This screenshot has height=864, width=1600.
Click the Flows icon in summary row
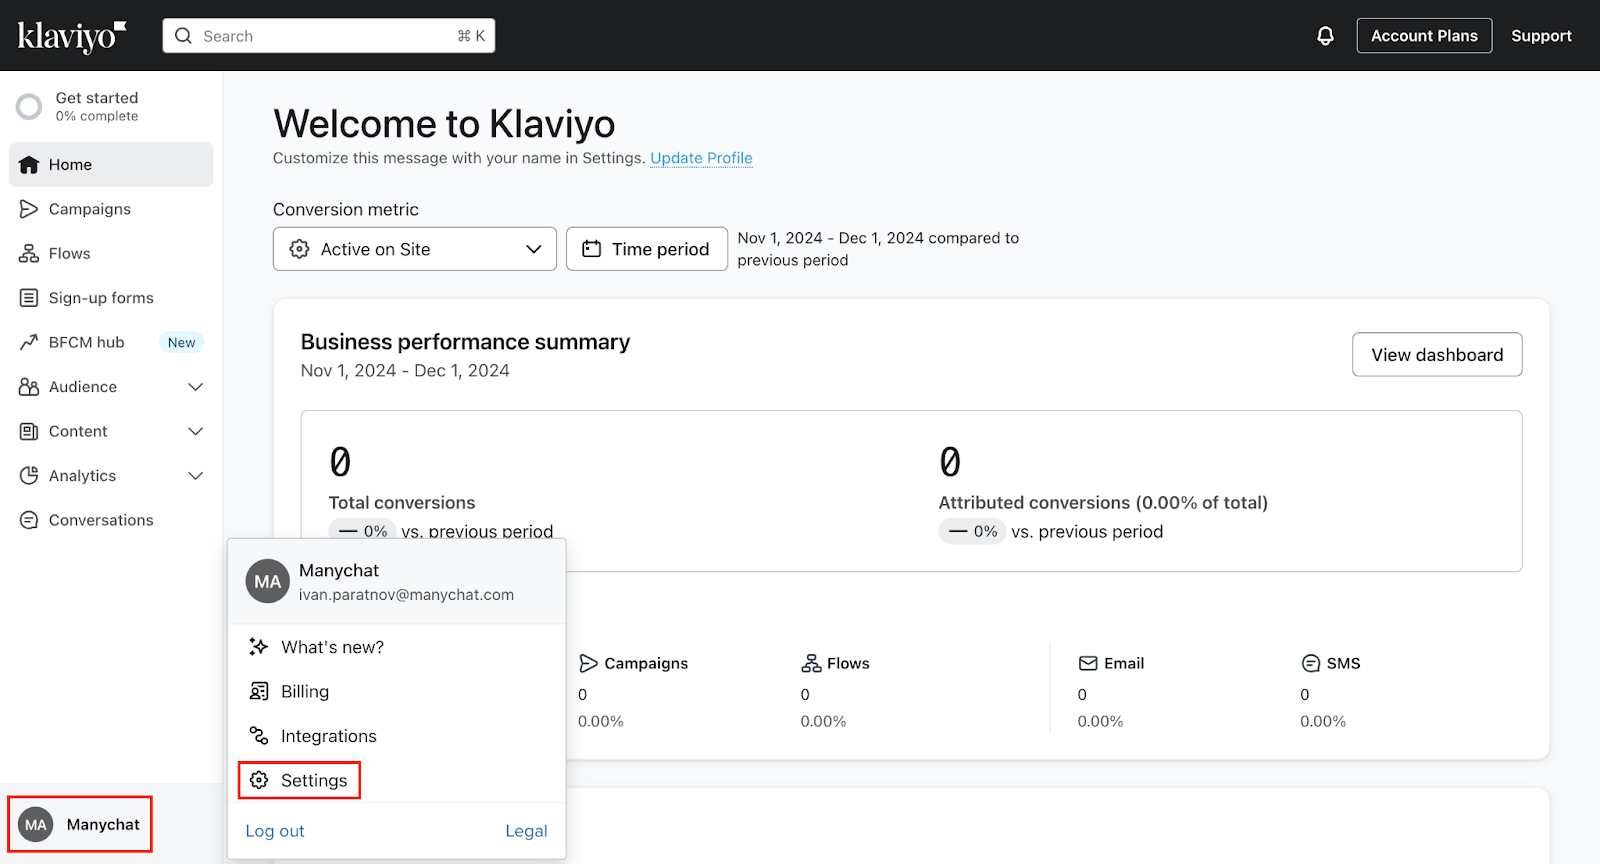click(x=811, y=663)
